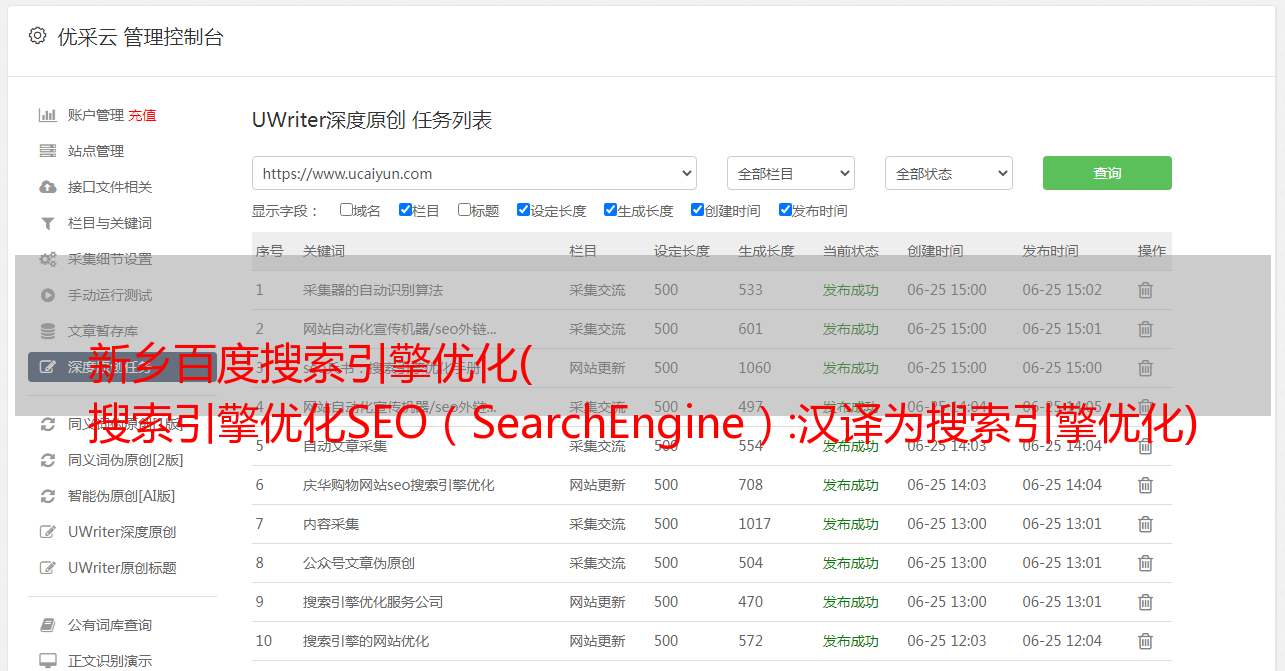Click keyword 内容采集 in row 7
Image resolution: width=1285 pixels, height=671 pixels.
(x=331, y=524)
